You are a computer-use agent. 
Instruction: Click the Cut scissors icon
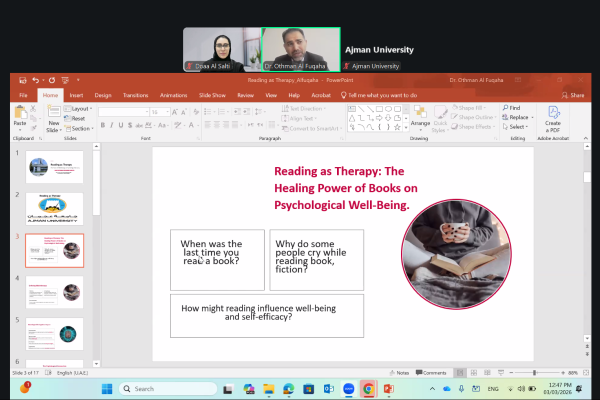tap(33, 109)
